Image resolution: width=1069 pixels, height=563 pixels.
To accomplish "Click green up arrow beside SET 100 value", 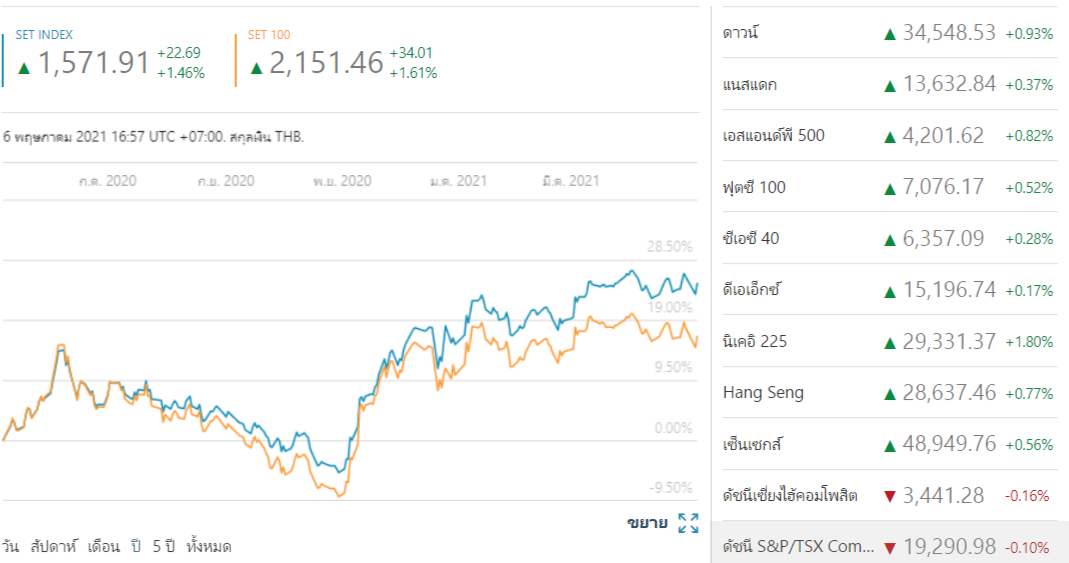I will (256, 67).
